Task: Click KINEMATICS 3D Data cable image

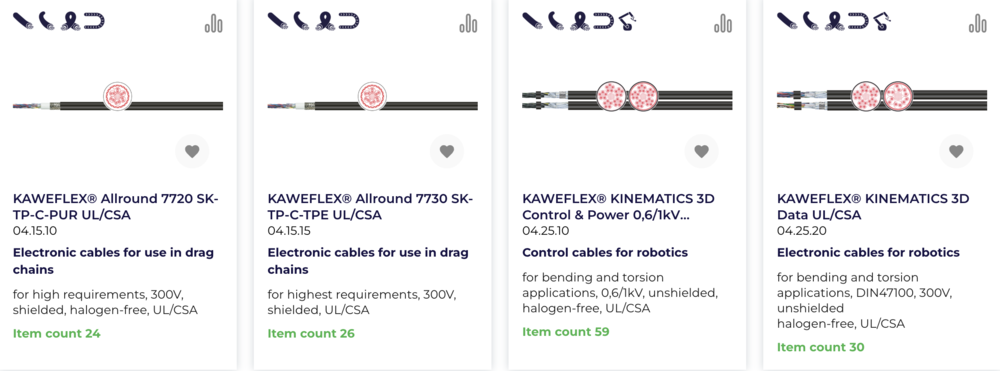Action: pos(882,96)
